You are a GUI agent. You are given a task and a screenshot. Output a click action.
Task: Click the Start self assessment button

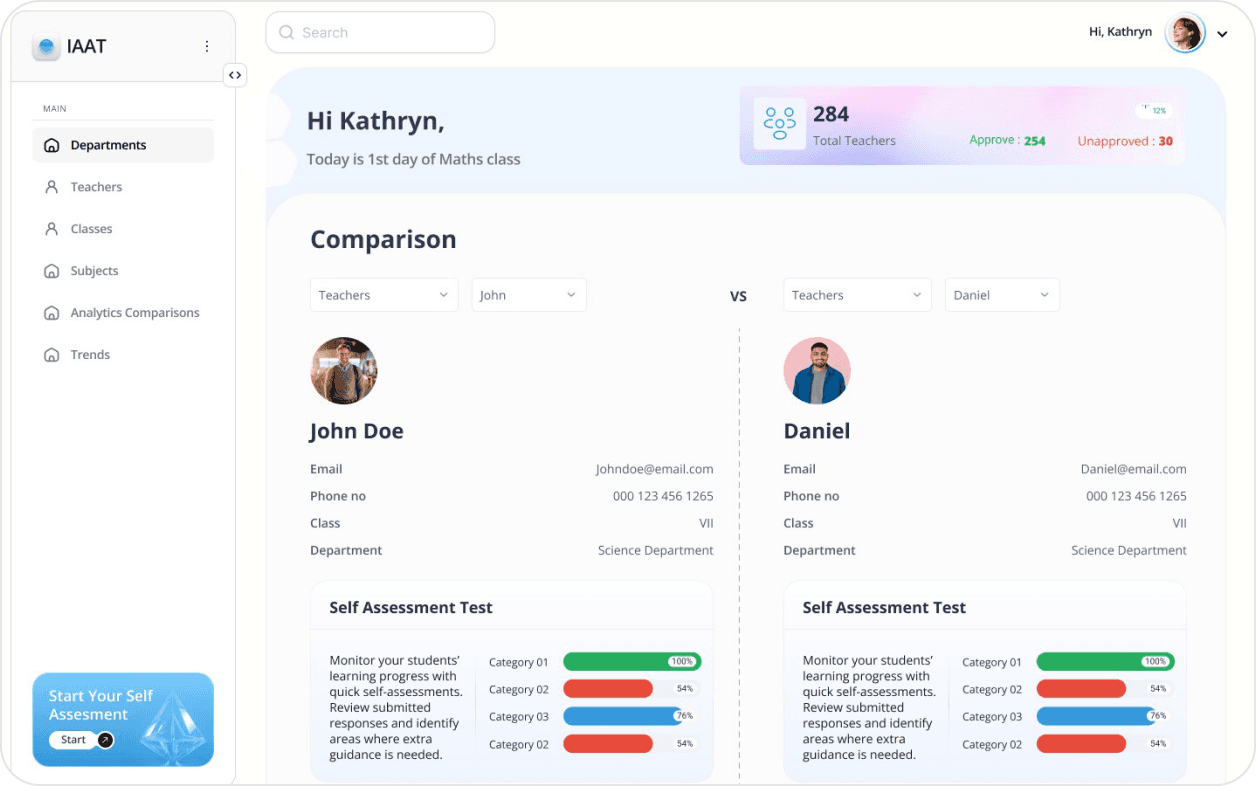(82, 740)
